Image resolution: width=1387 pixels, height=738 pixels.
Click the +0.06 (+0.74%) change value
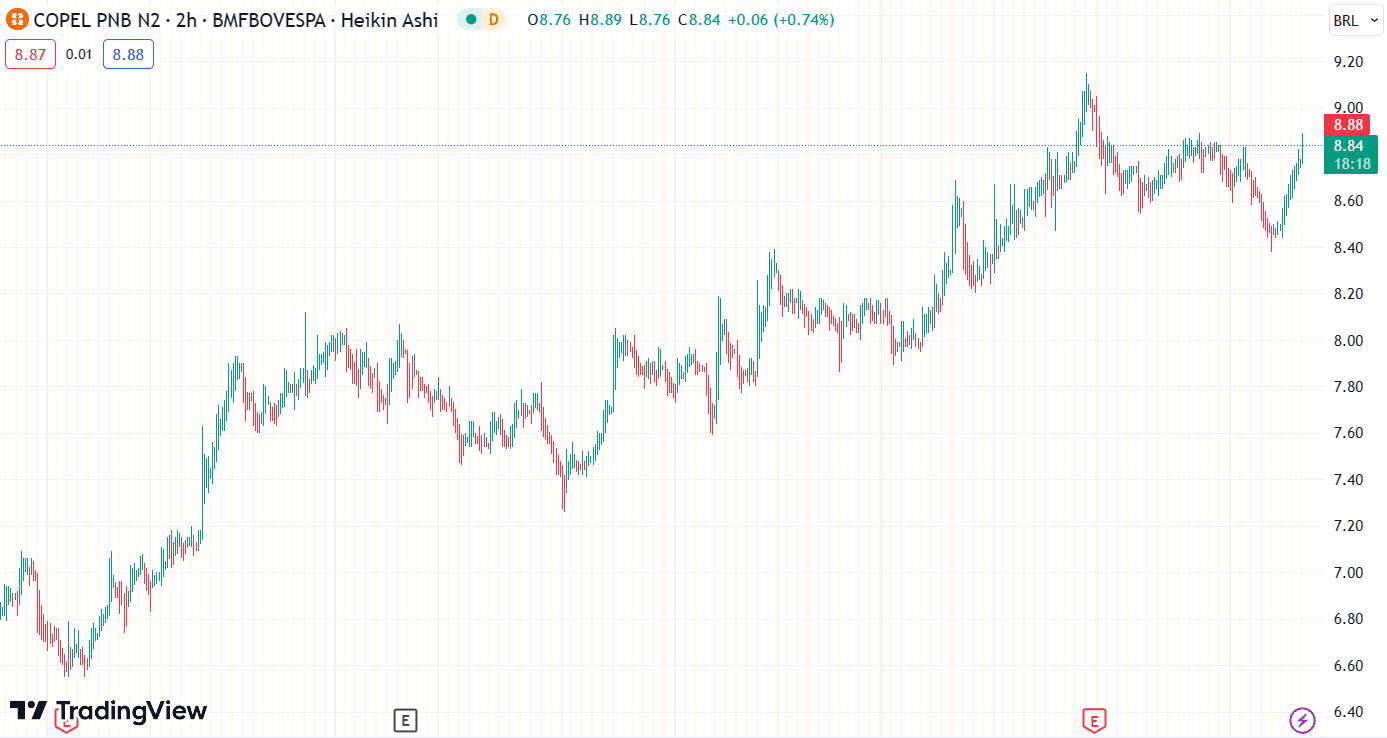(781, 19)
